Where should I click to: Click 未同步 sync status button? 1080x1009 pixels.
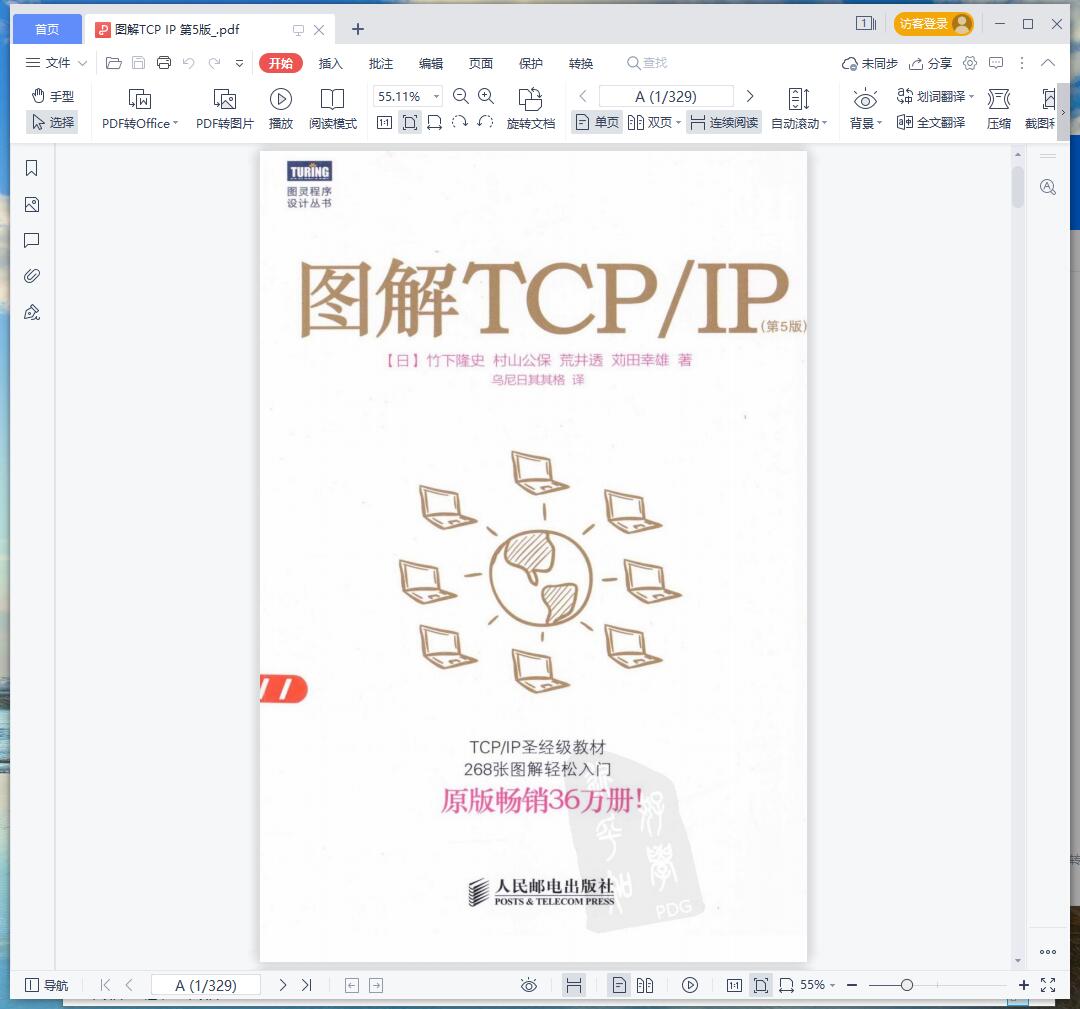(x=869, y=64)
